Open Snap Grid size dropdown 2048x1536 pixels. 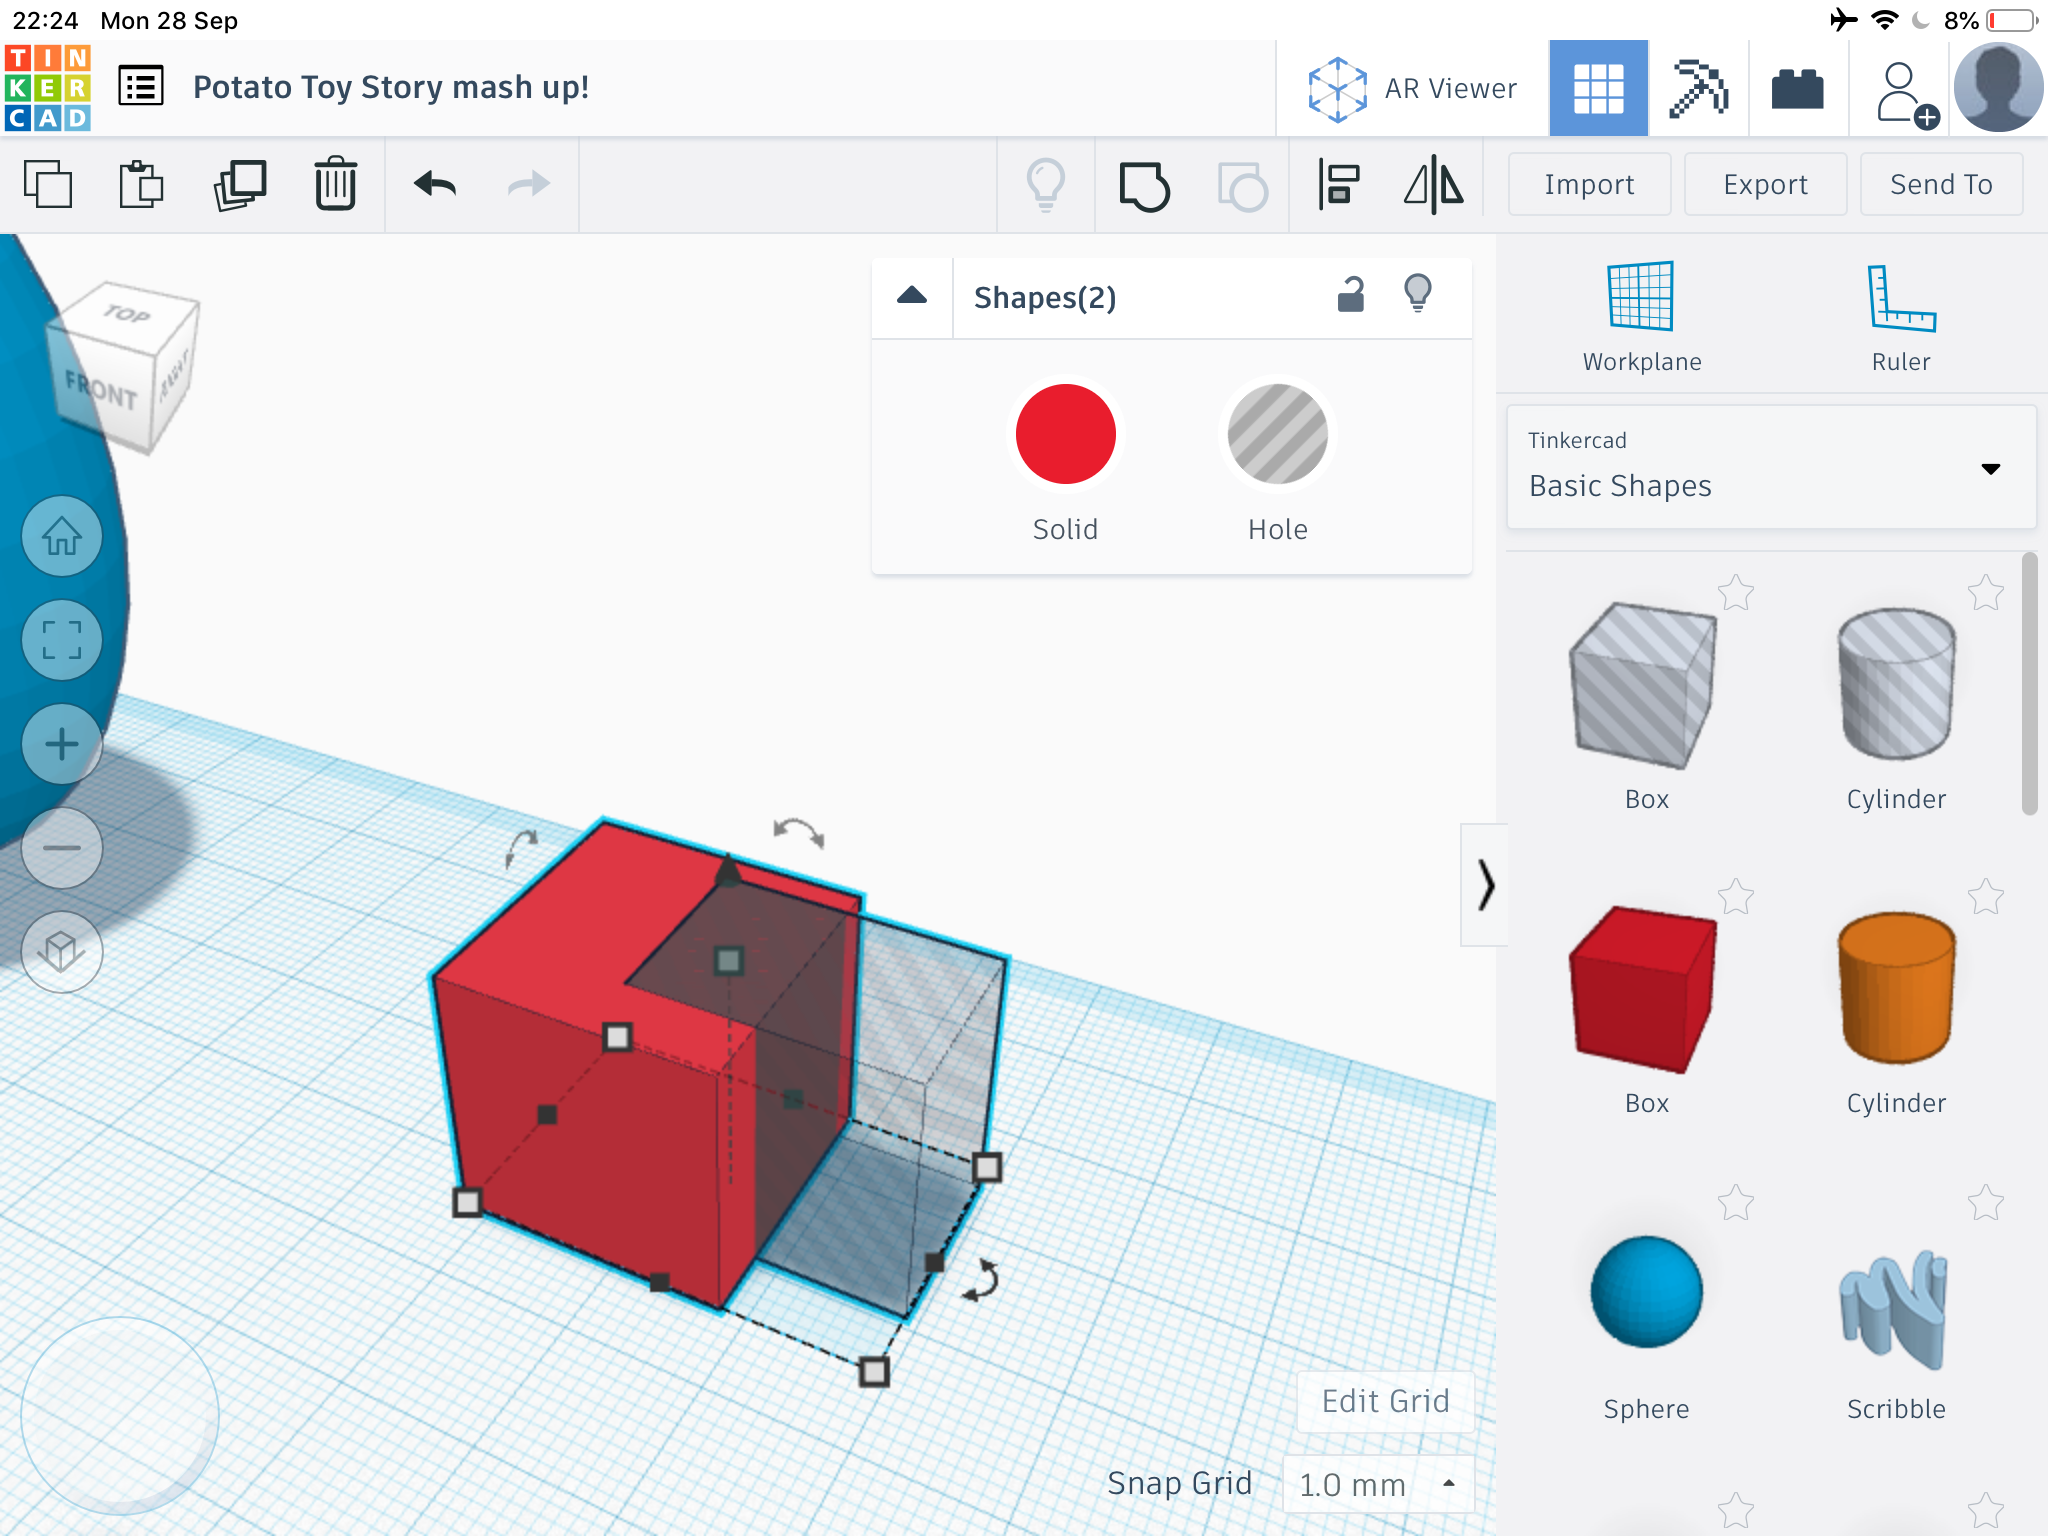click(x=1378, y=1484)
